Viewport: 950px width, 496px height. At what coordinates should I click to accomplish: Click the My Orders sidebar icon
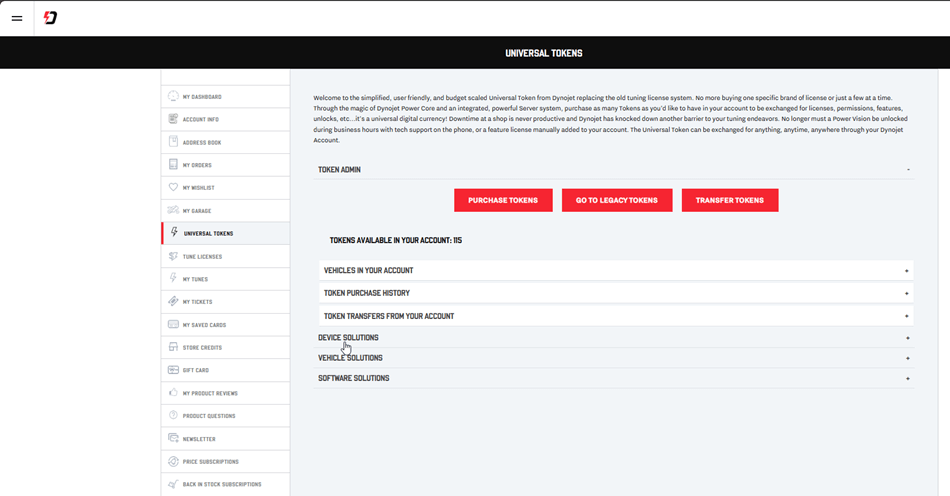[173, 164]
